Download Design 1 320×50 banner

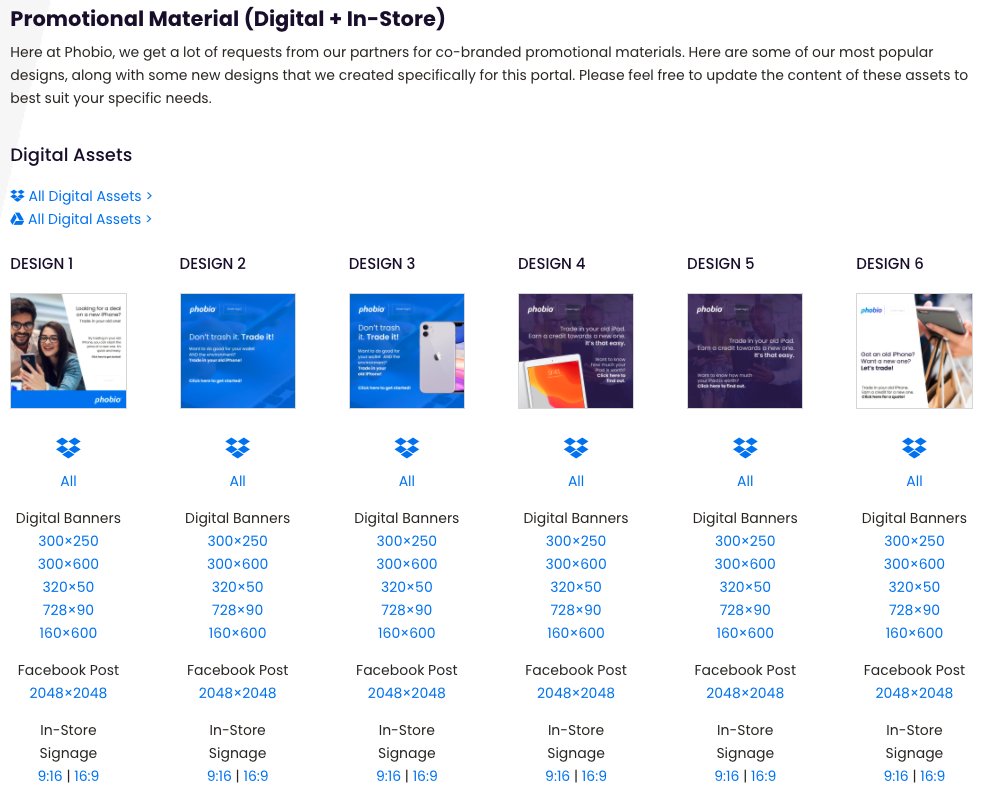click(x=68, y=587)
